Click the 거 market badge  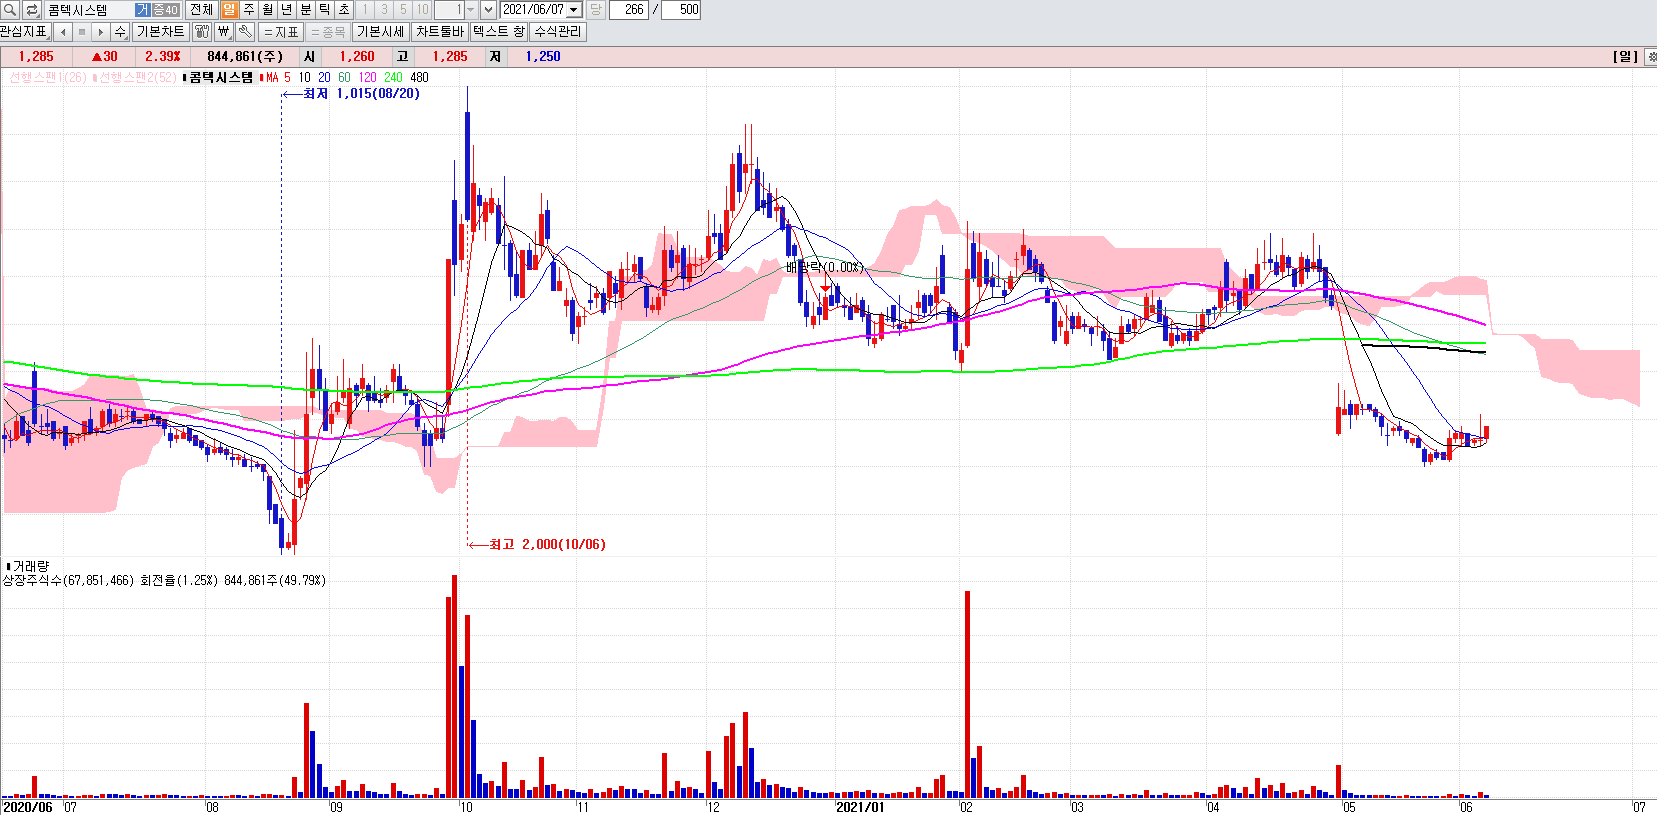click(142, 10)
